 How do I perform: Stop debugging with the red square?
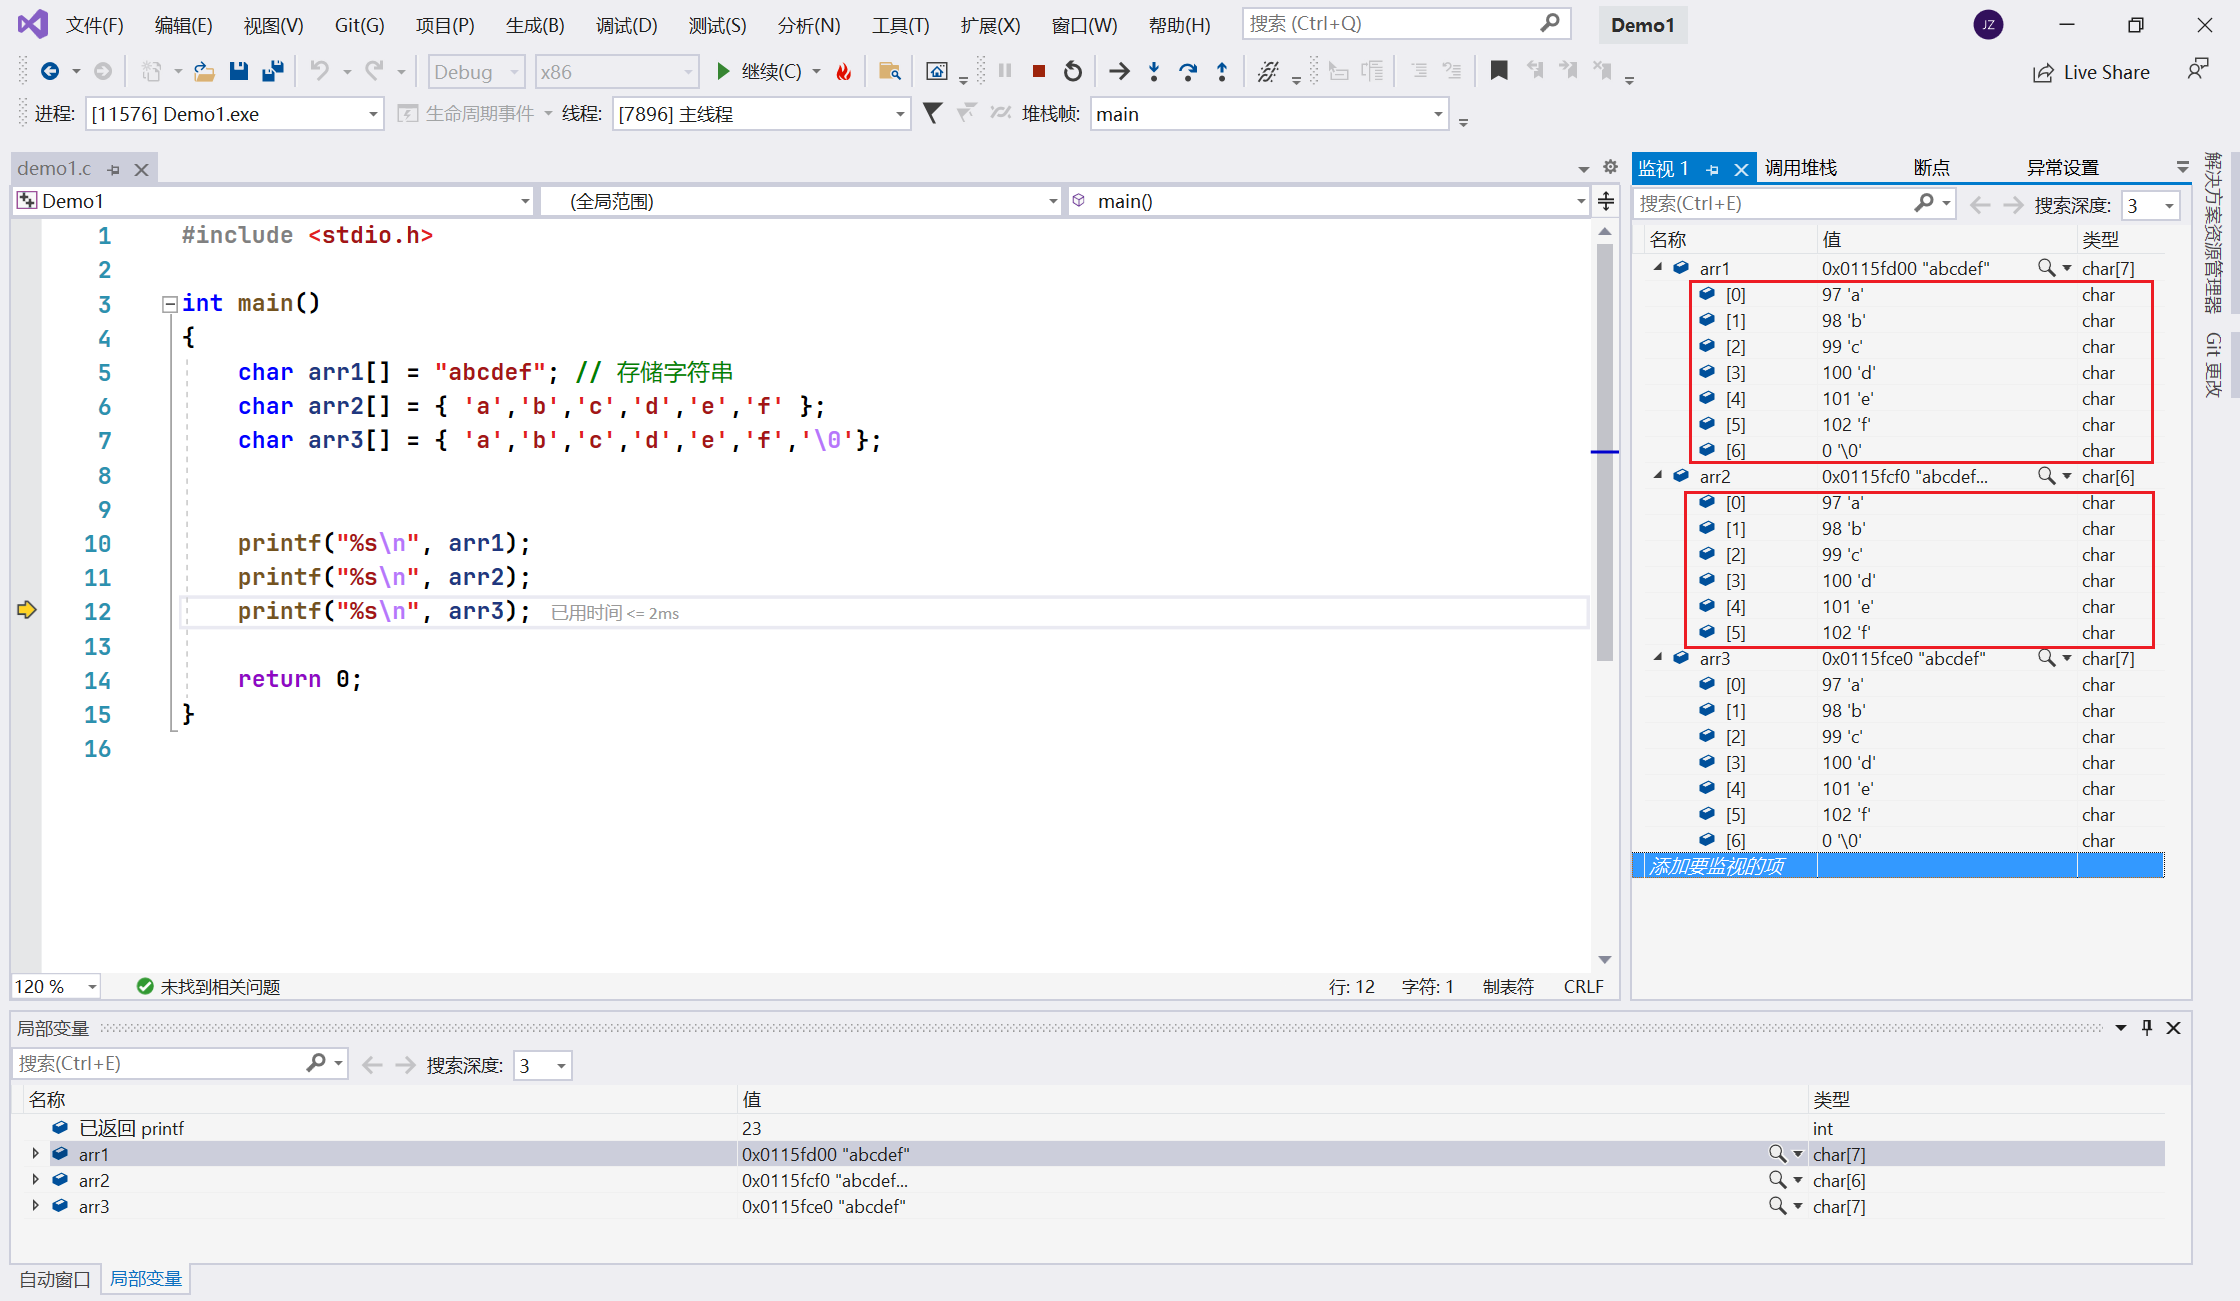point(1039,71)
